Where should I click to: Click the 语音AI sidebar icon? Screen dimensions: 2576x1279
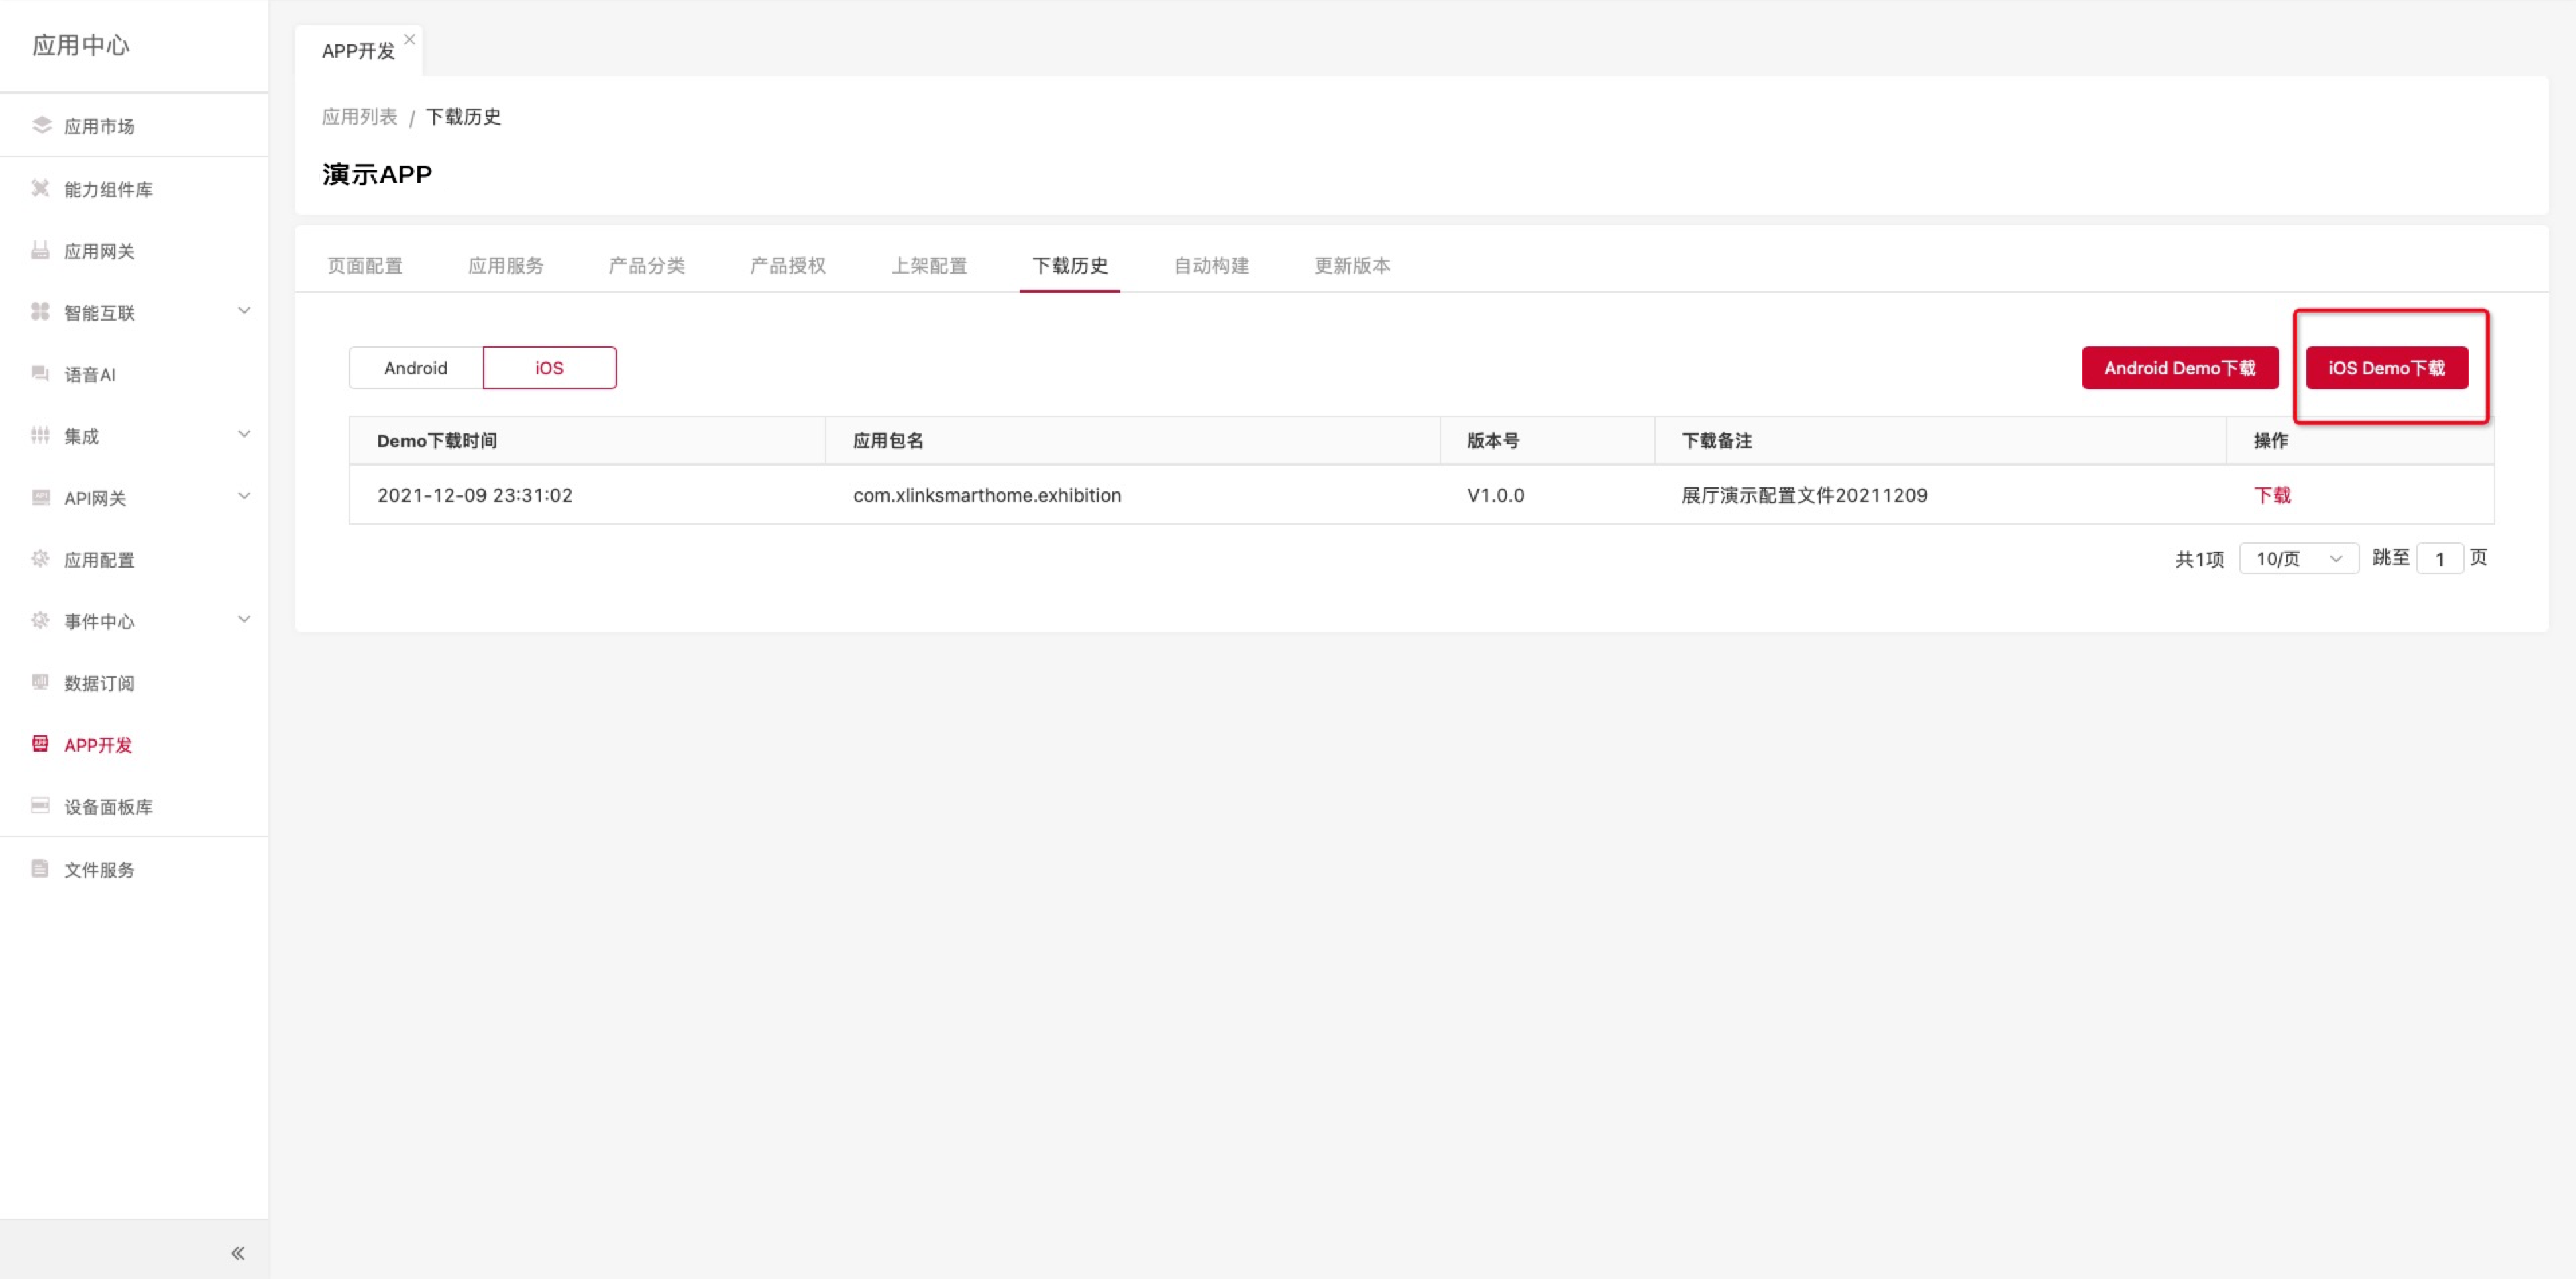coord(40,374)
